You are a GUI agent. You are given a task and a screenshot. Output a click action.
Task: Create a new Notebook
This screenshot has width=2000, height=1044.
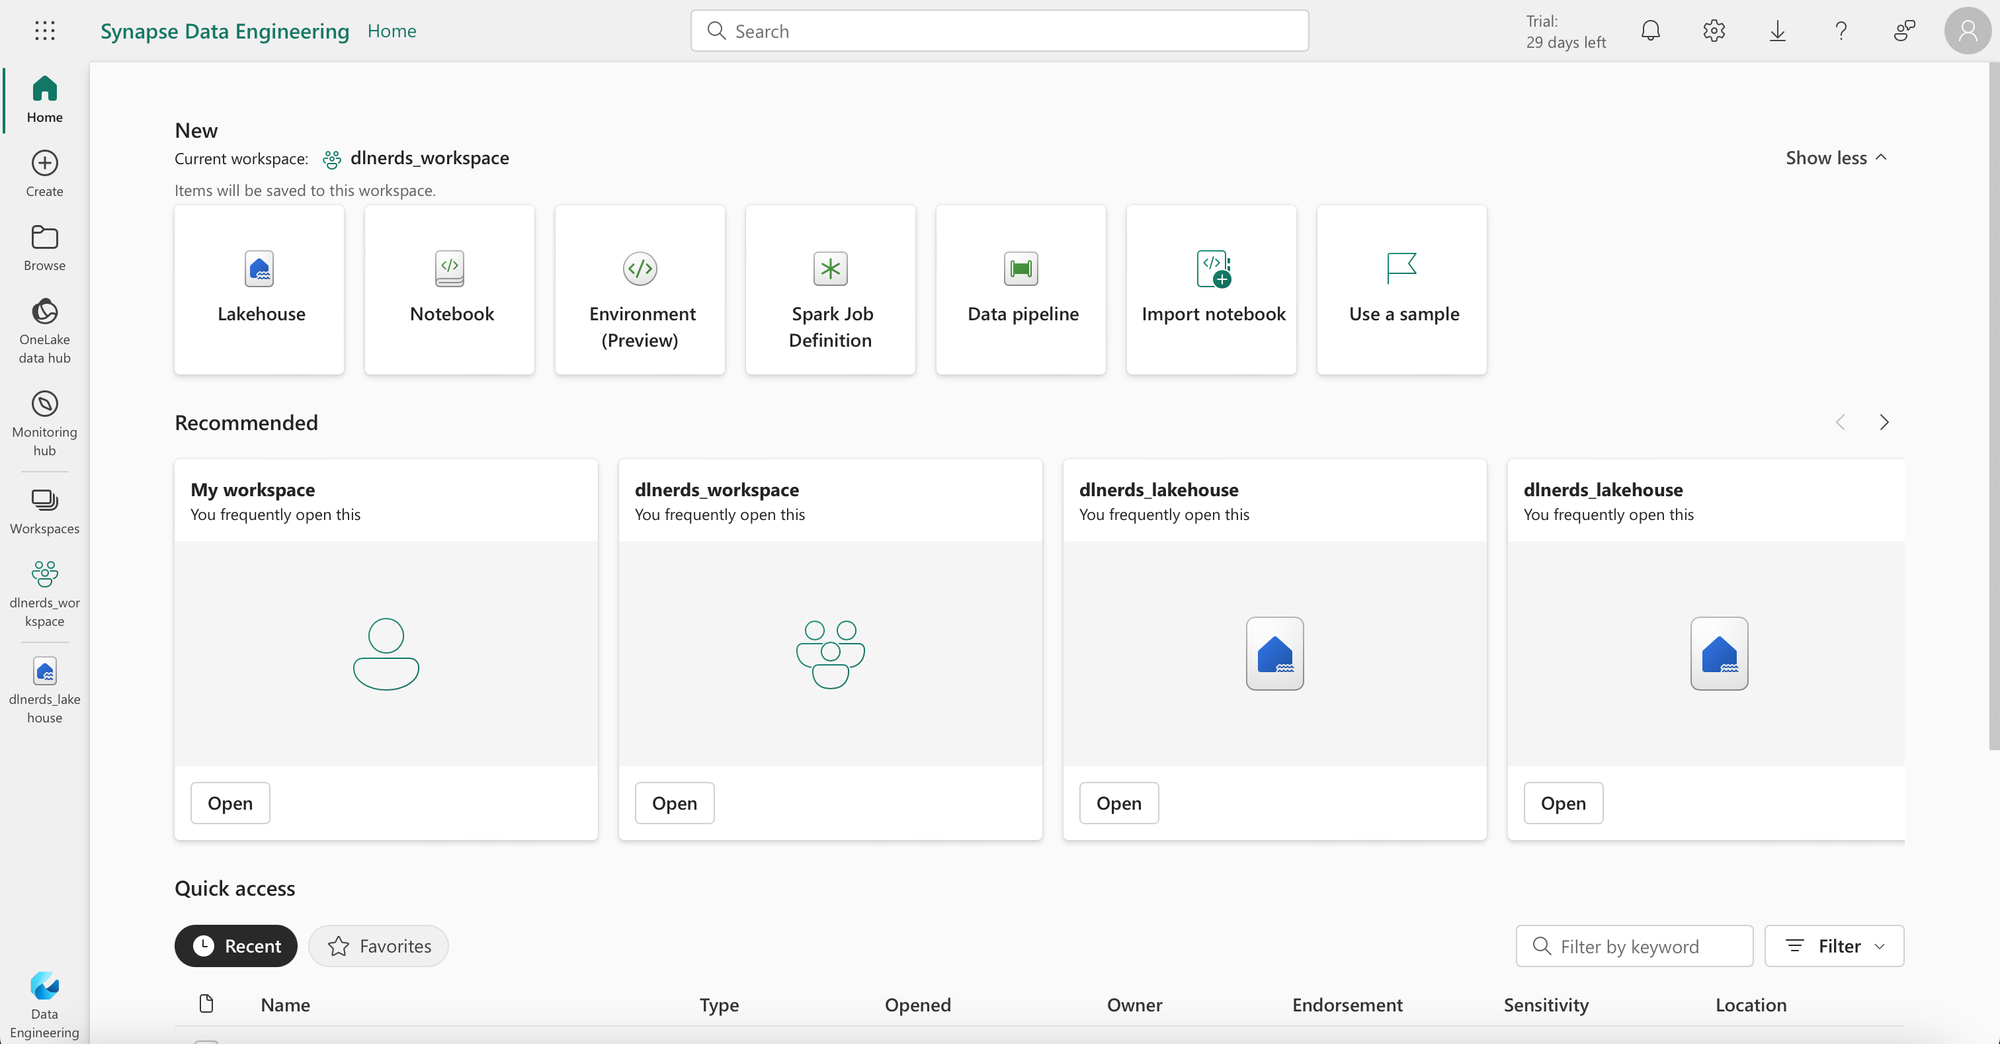450,290
